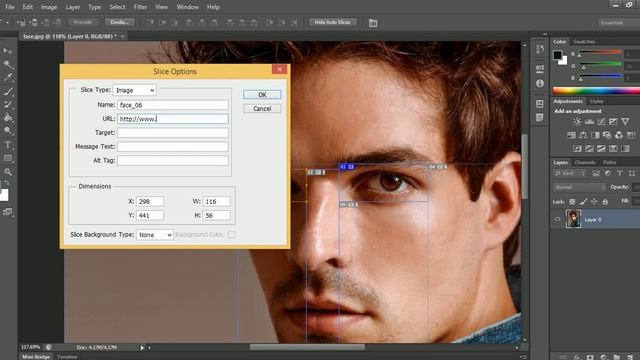Viewport: 640px width, 360px height.
Task: Switch to the Channels tab
Action: (585, 162)
